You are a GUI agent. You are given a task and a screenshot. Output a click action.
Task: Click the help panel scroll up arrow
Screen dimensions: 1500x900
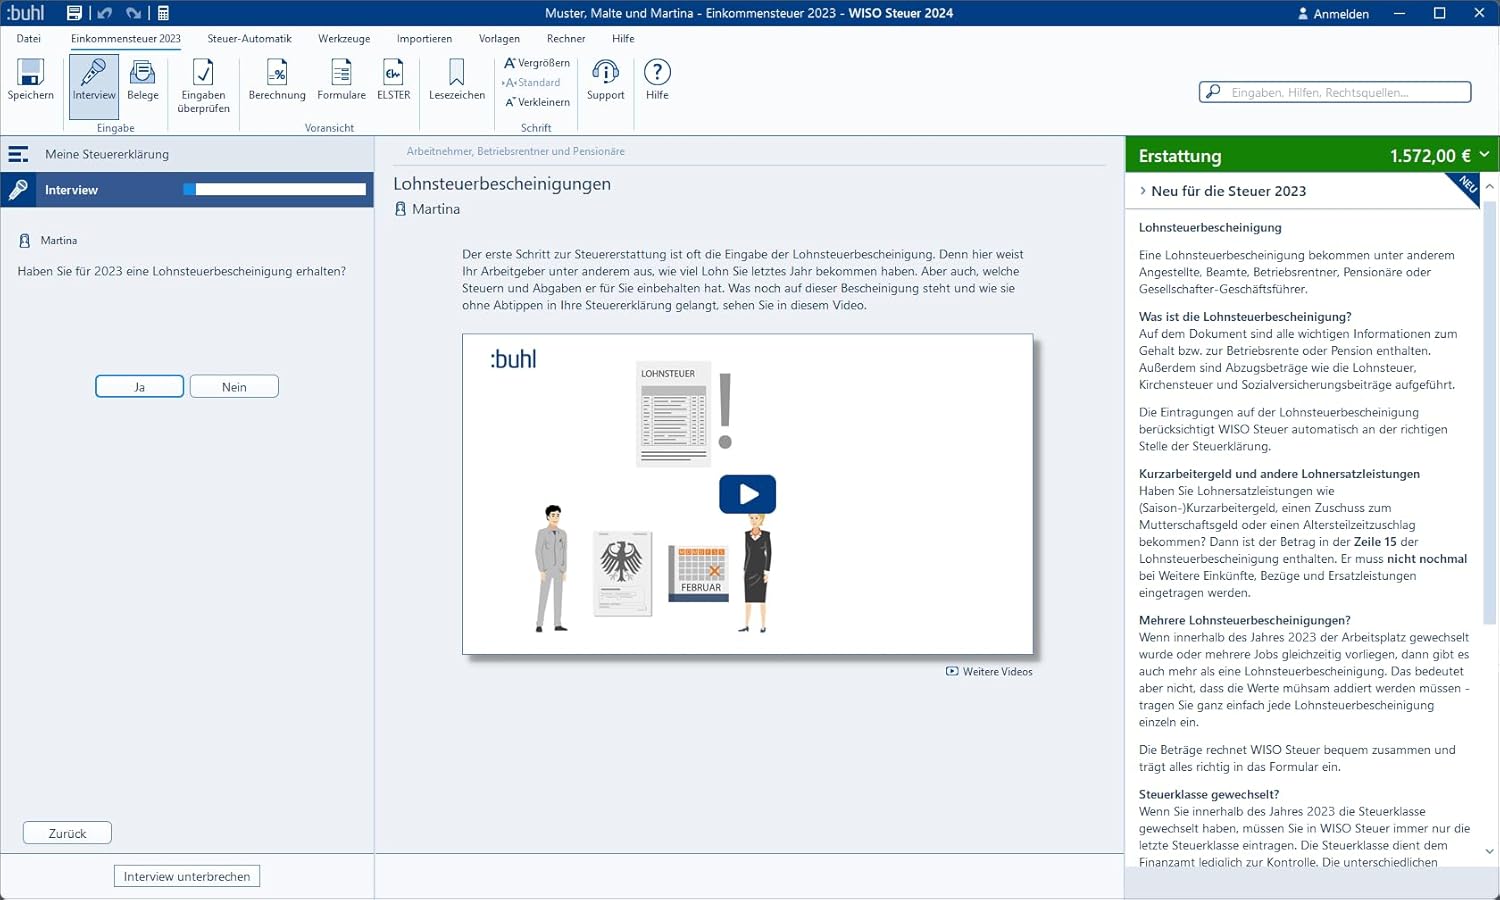click(1490, 187)
